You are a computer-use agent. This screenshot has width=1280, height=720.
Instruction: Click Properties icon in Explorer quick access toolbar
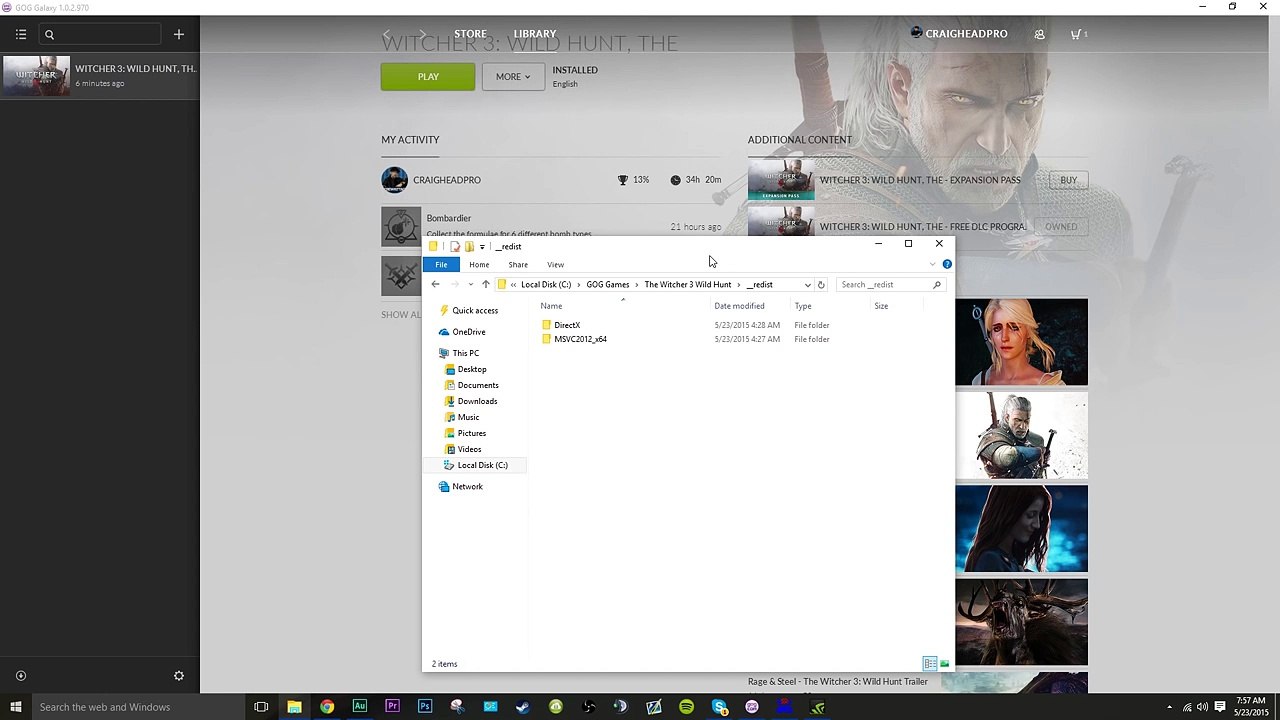pos(455,246)
